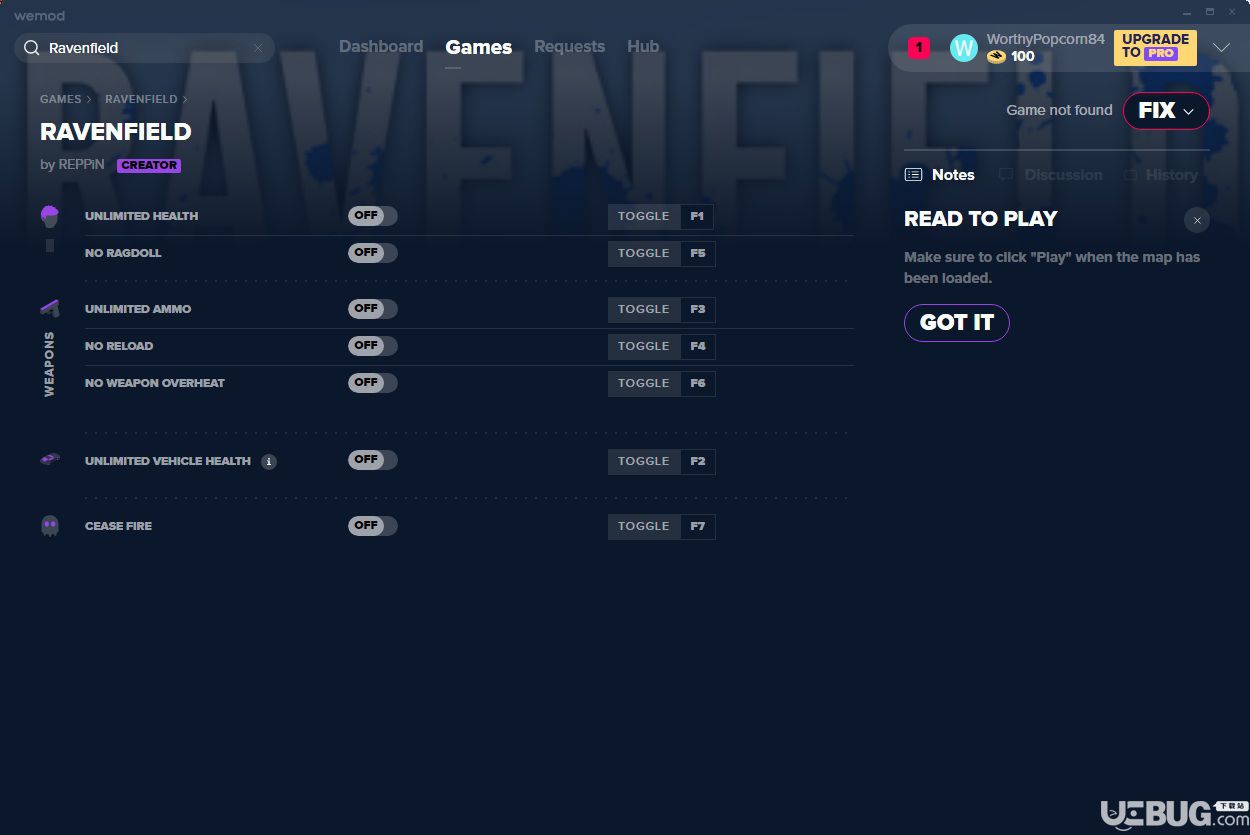
Task: Open the Hub tab
Action: point(643,47)
